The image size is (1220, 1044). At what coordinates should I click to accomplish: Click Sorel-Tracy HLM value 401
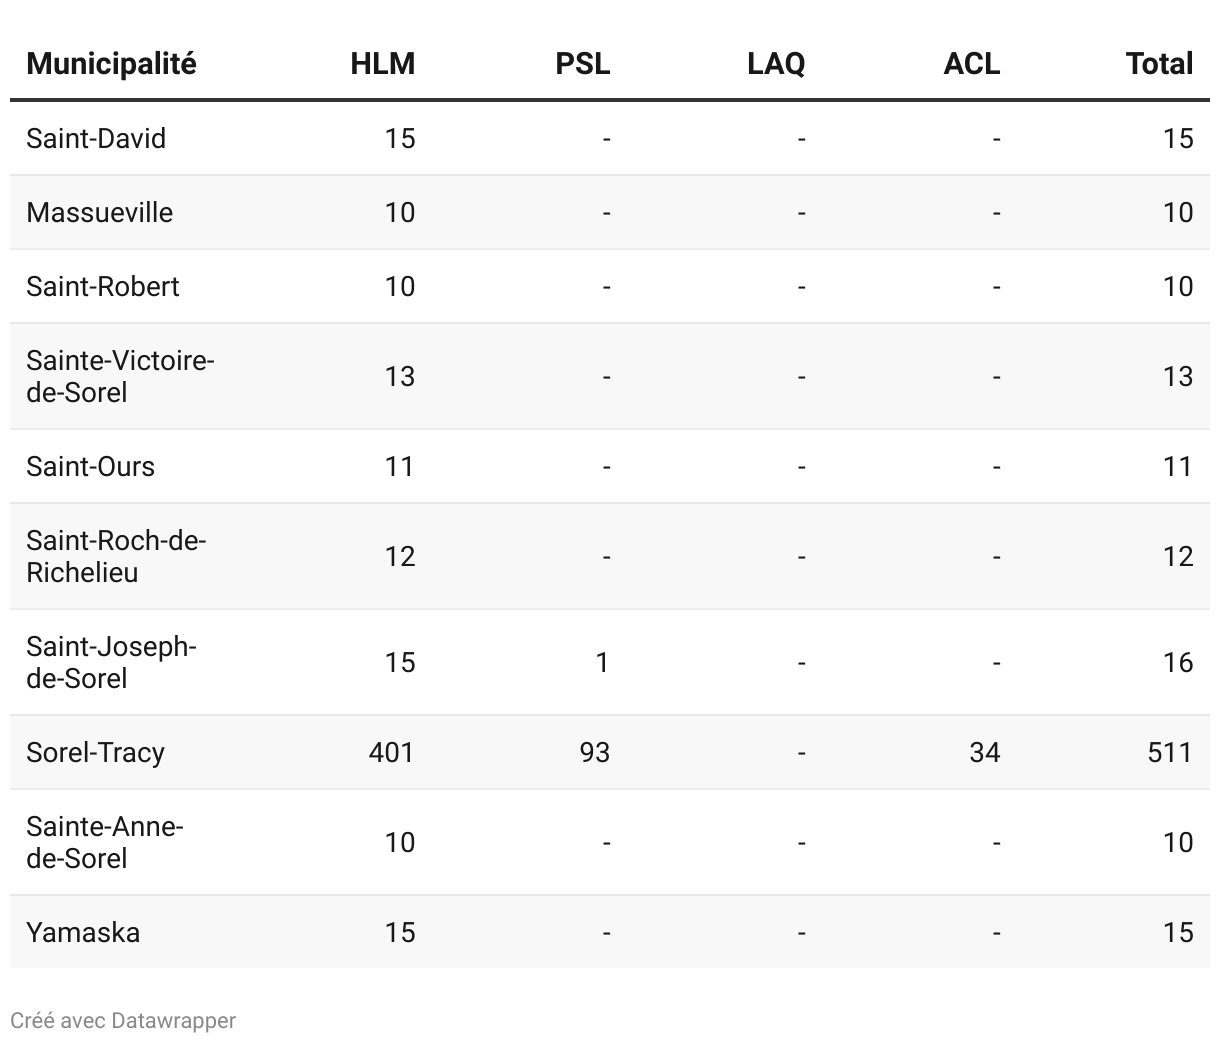[391, 752]
